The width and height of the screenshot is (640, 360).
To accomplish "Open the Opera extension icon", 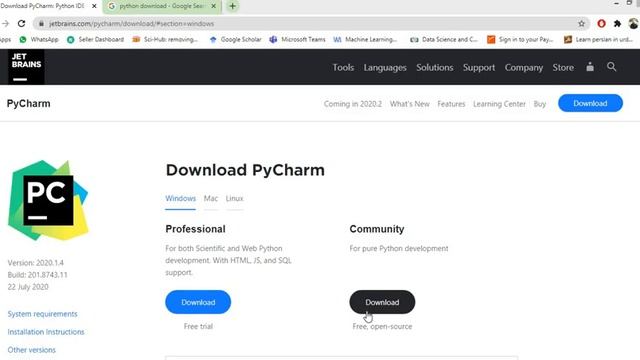I will (601, 24).
